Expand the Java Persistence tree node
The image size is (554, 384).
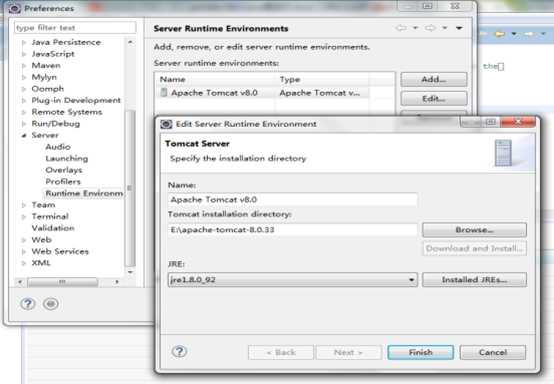coord(24,42)
